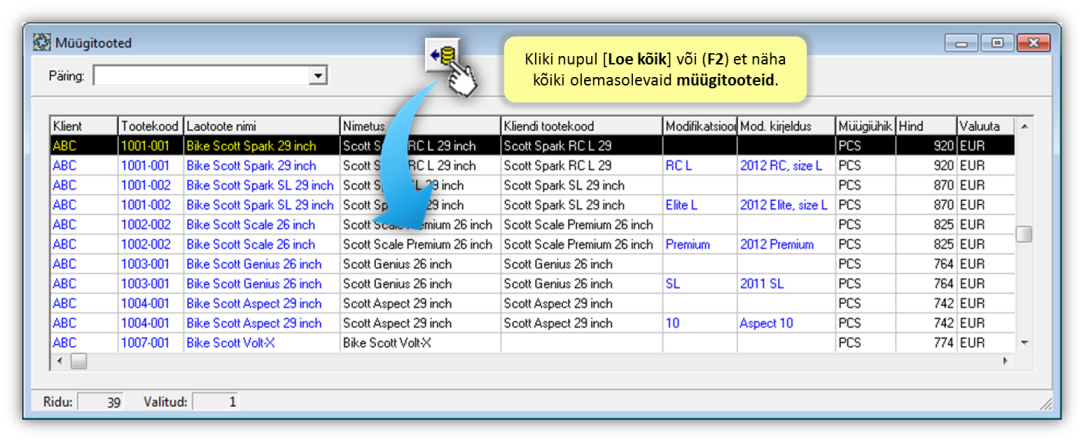The image size is (1084, 442).
Task: Click the Valuuta column header
Action: pos(985,127)
